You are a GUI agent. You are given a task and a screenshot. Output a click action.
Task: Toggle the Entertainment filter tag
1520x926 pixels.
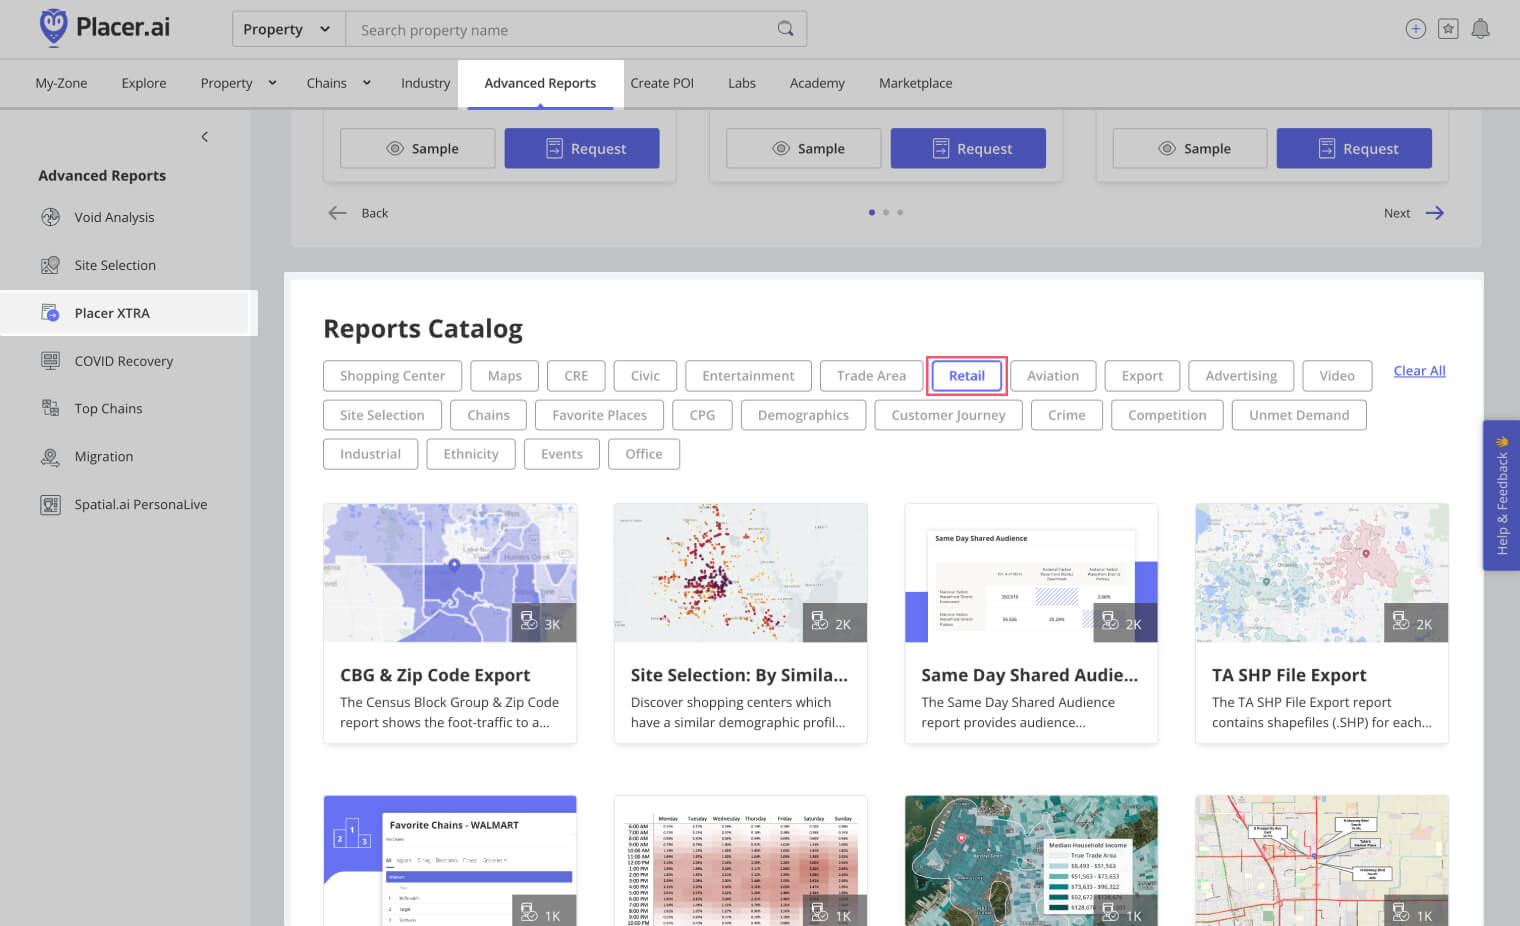coord(748,376)
